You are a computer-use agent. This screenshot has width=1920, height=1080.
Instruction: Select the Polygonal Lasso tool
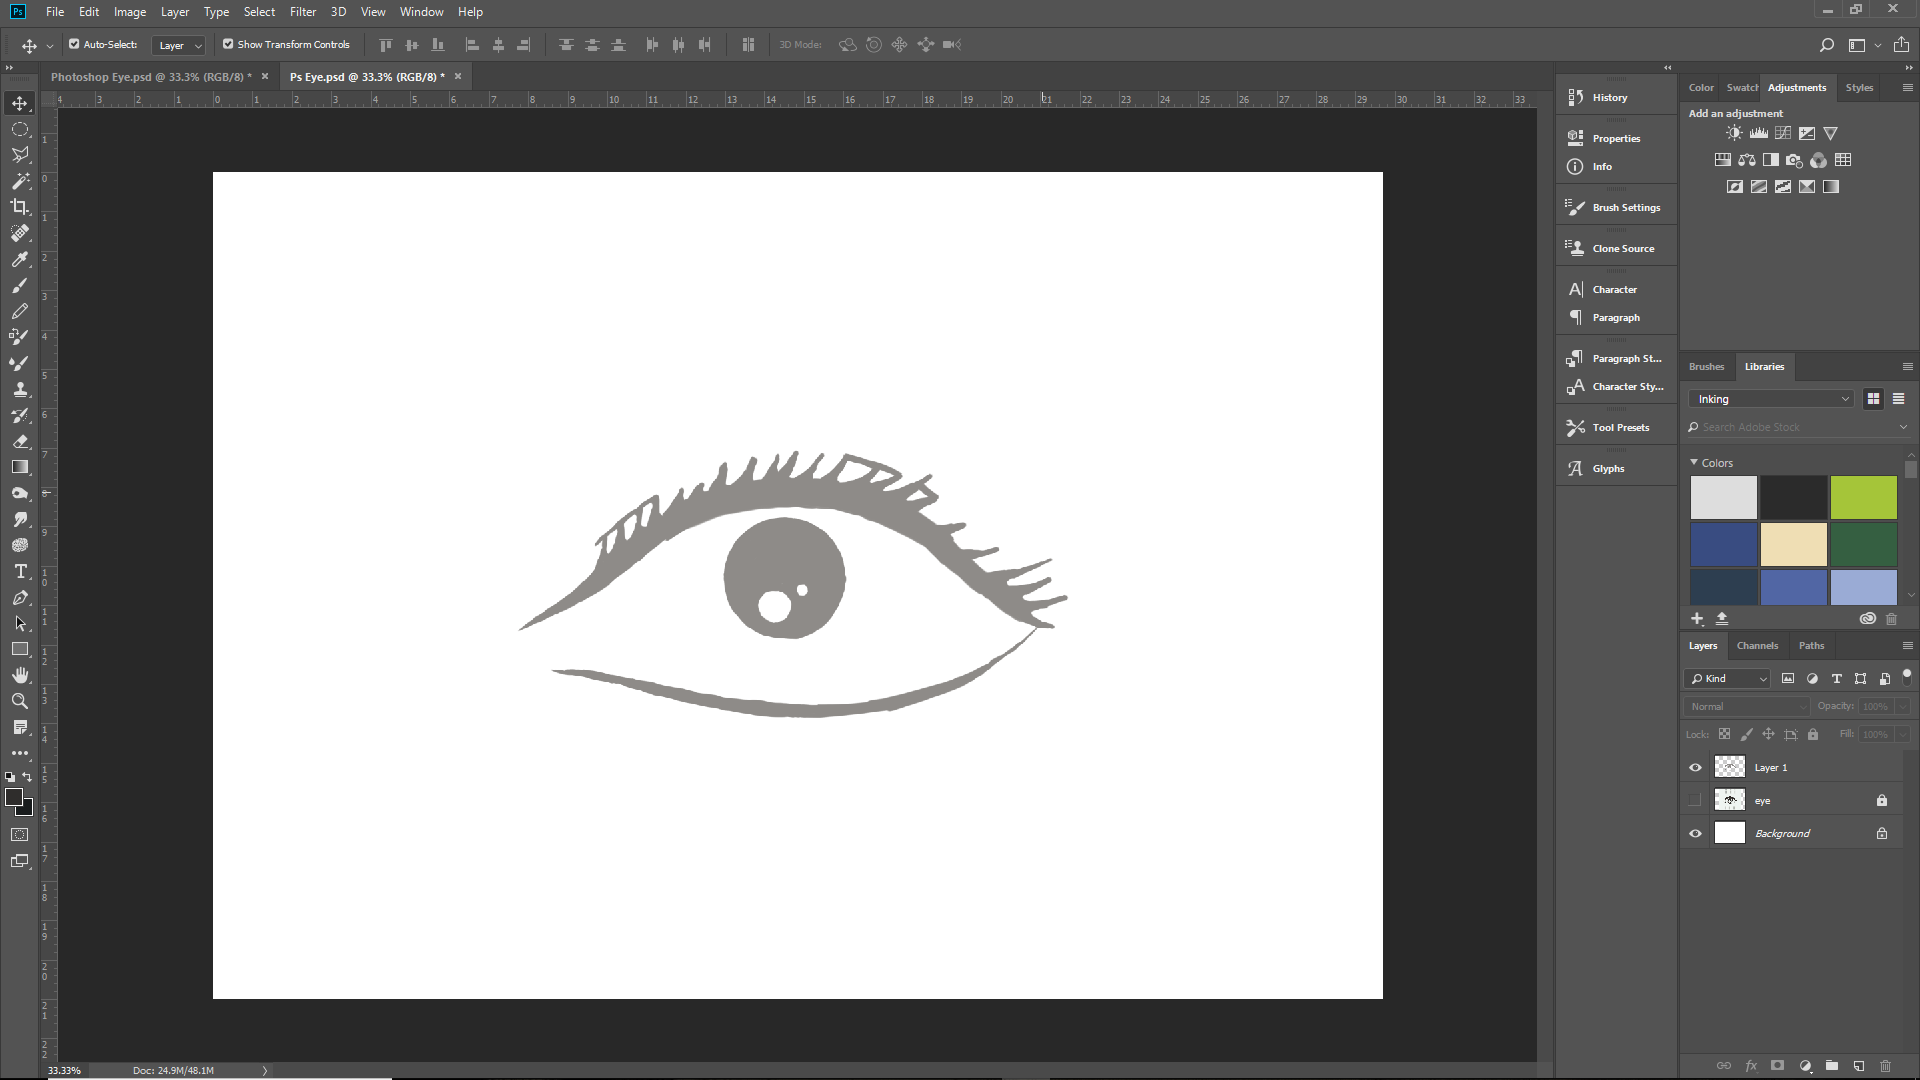click(x=20, y=155)
